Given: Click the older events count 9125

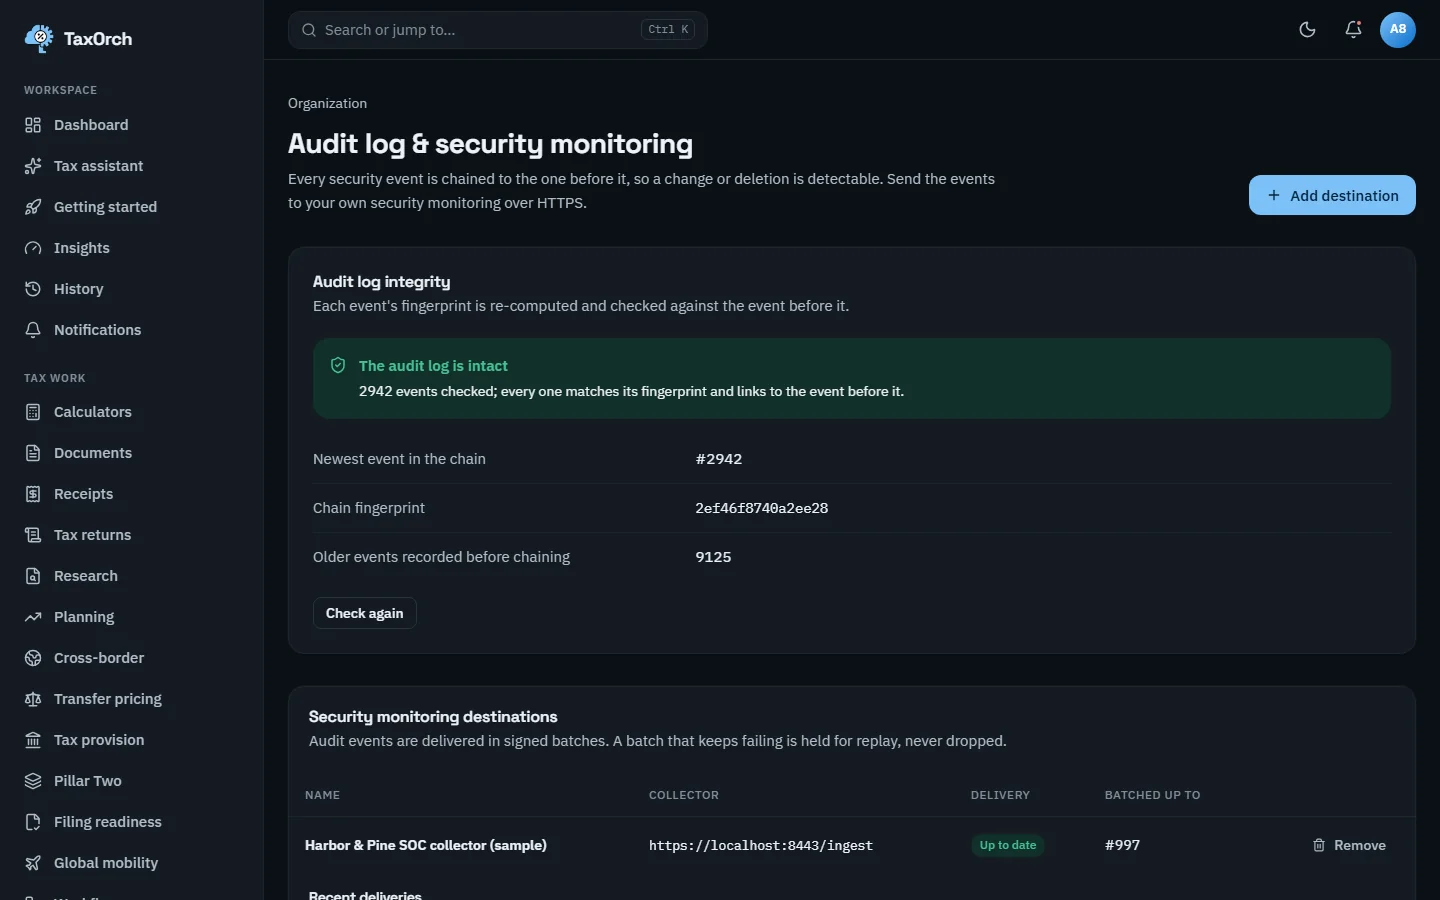Looking at the screenshot, I should pyautogui.click(x=713, y=557).
